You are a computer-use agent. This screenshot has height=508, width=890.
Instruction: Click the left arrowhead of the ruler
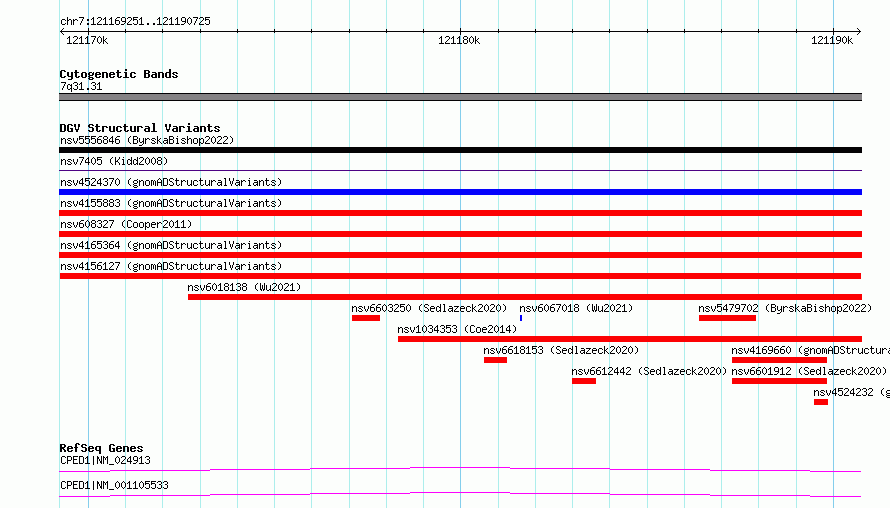pyautogui.click(x=62, y=32)
